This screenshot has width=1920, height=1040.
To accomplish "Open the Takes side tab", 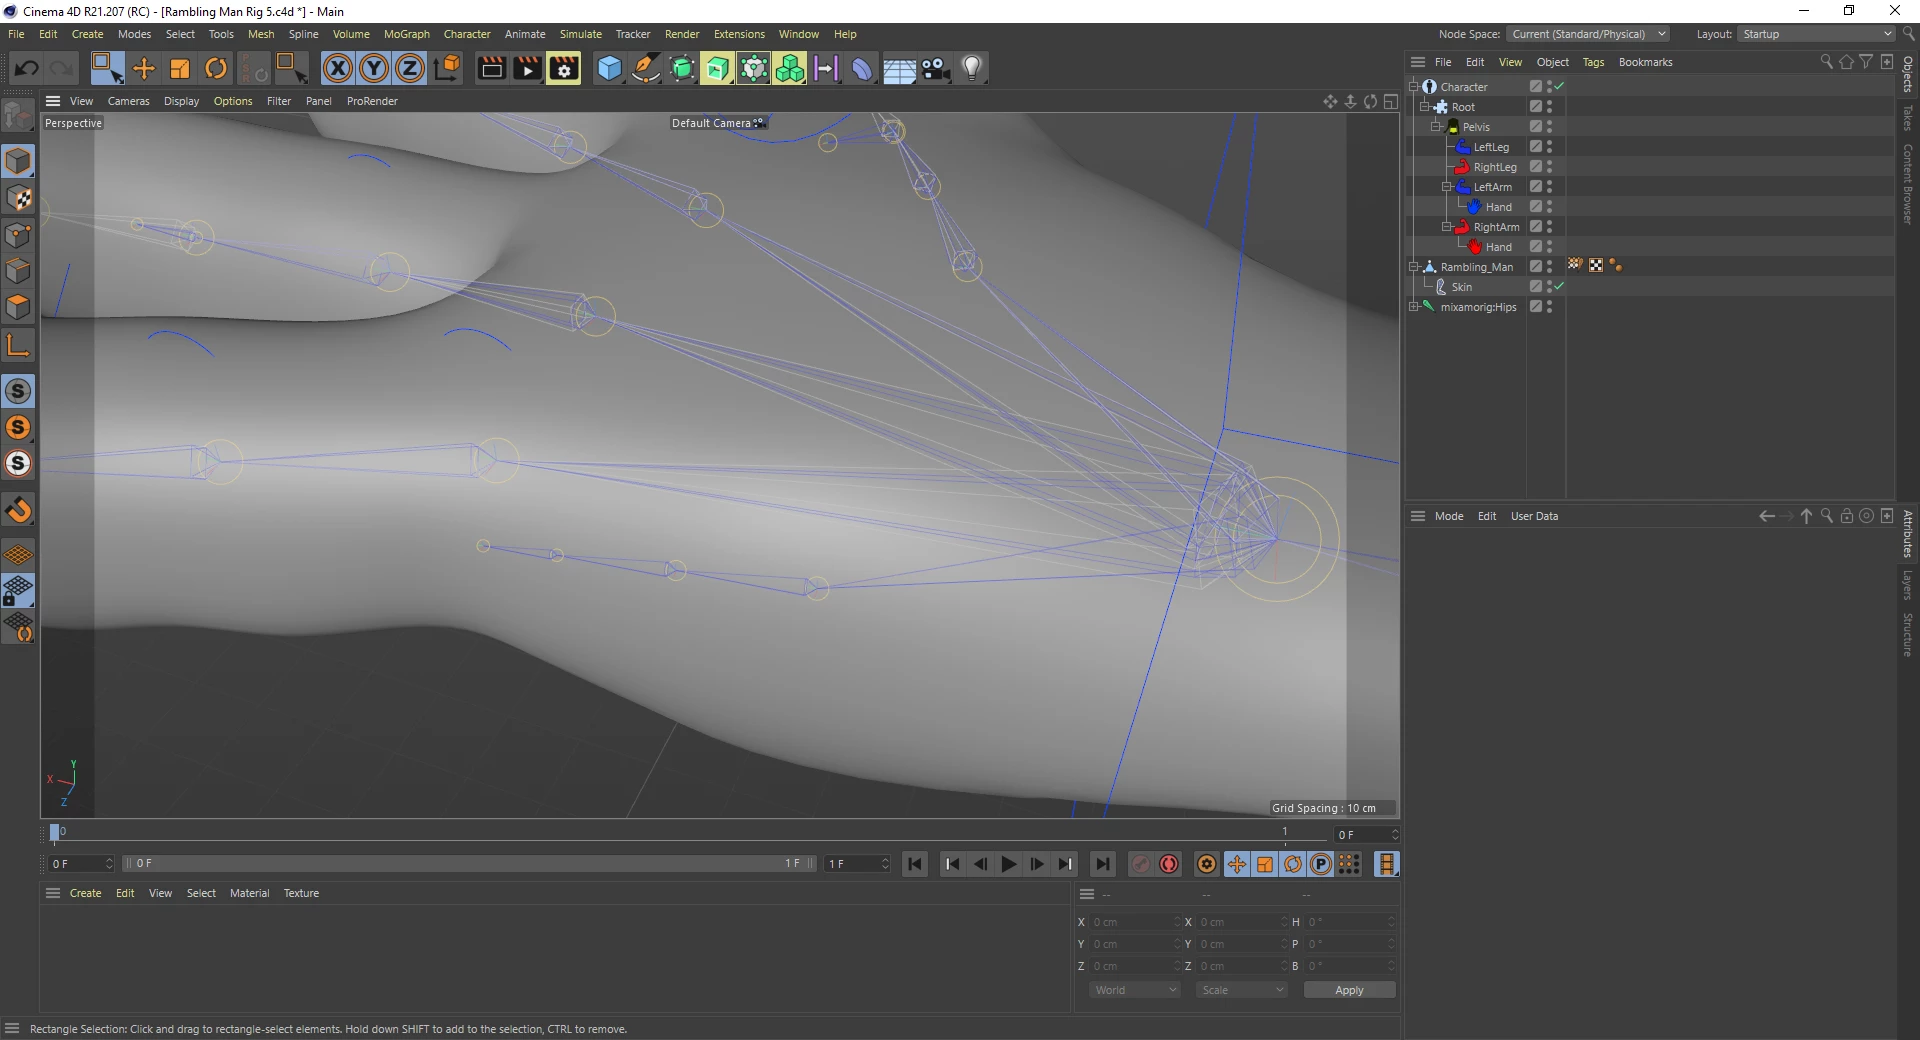I will (x=1908, y=118).
